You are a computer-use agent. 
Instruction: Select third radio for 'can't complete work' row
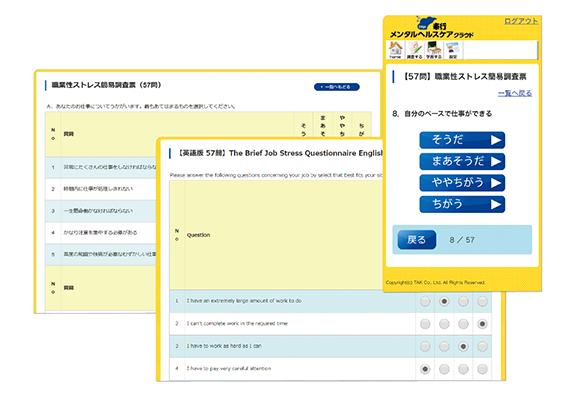point(463,324)
